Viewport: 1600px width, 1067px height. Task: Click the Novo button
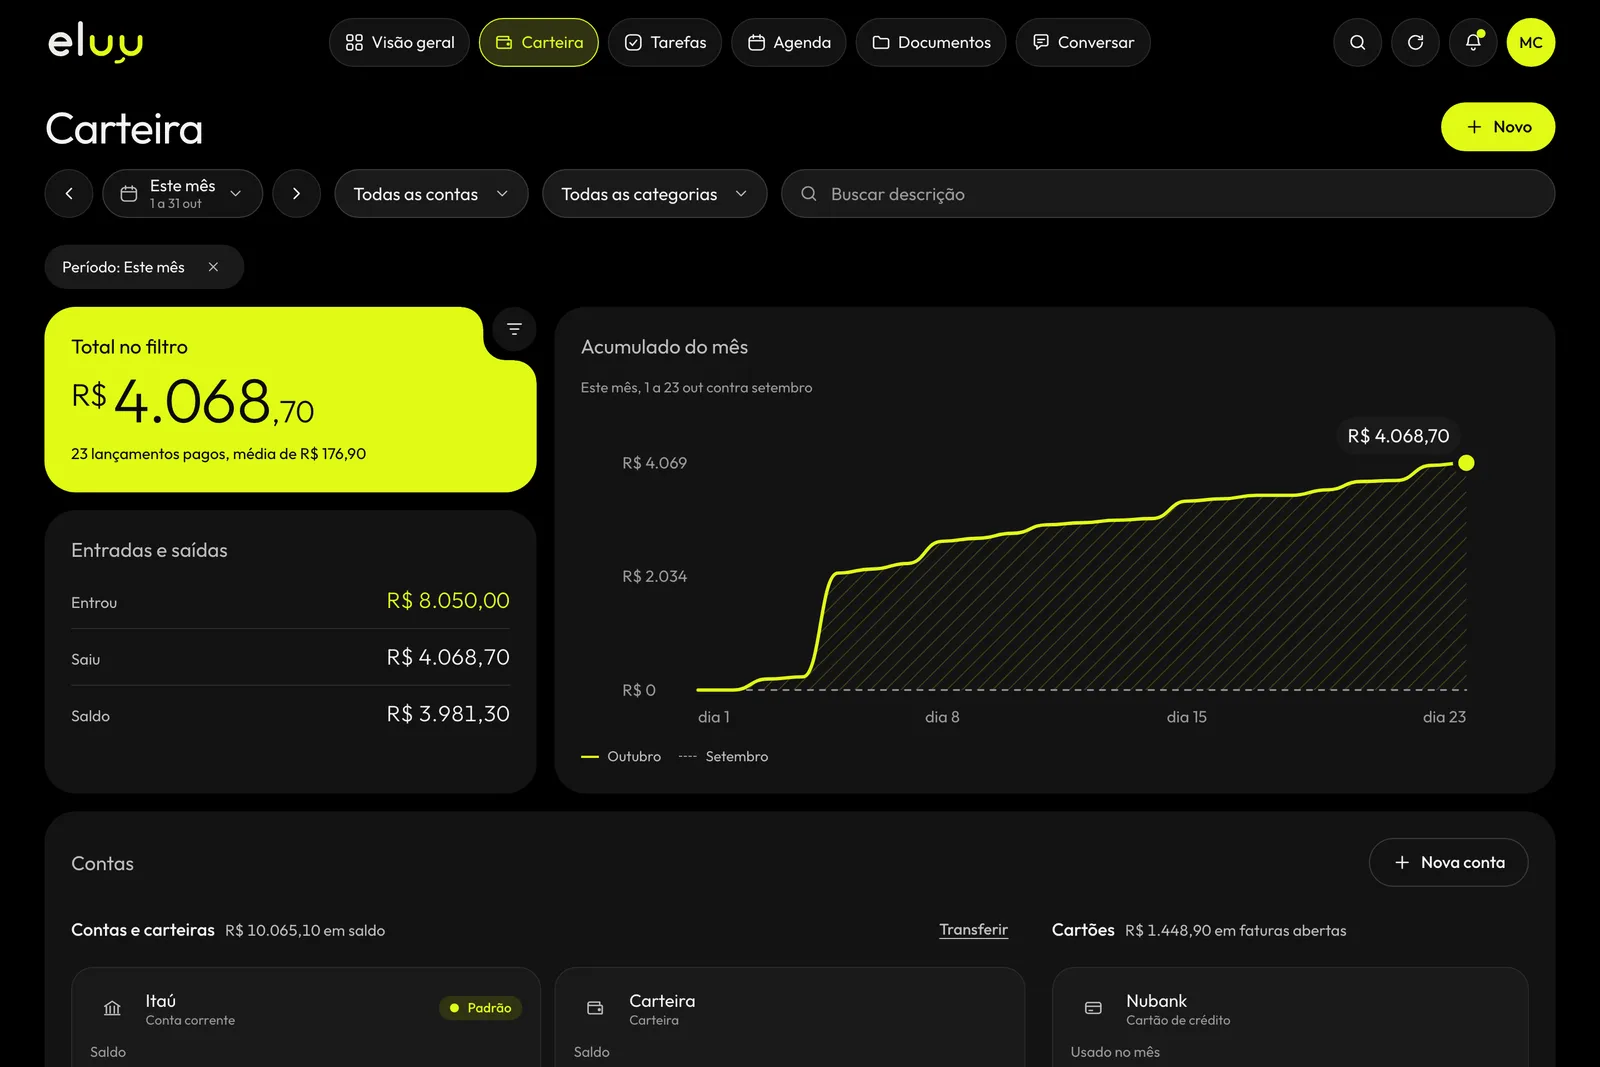(1498, 127)
